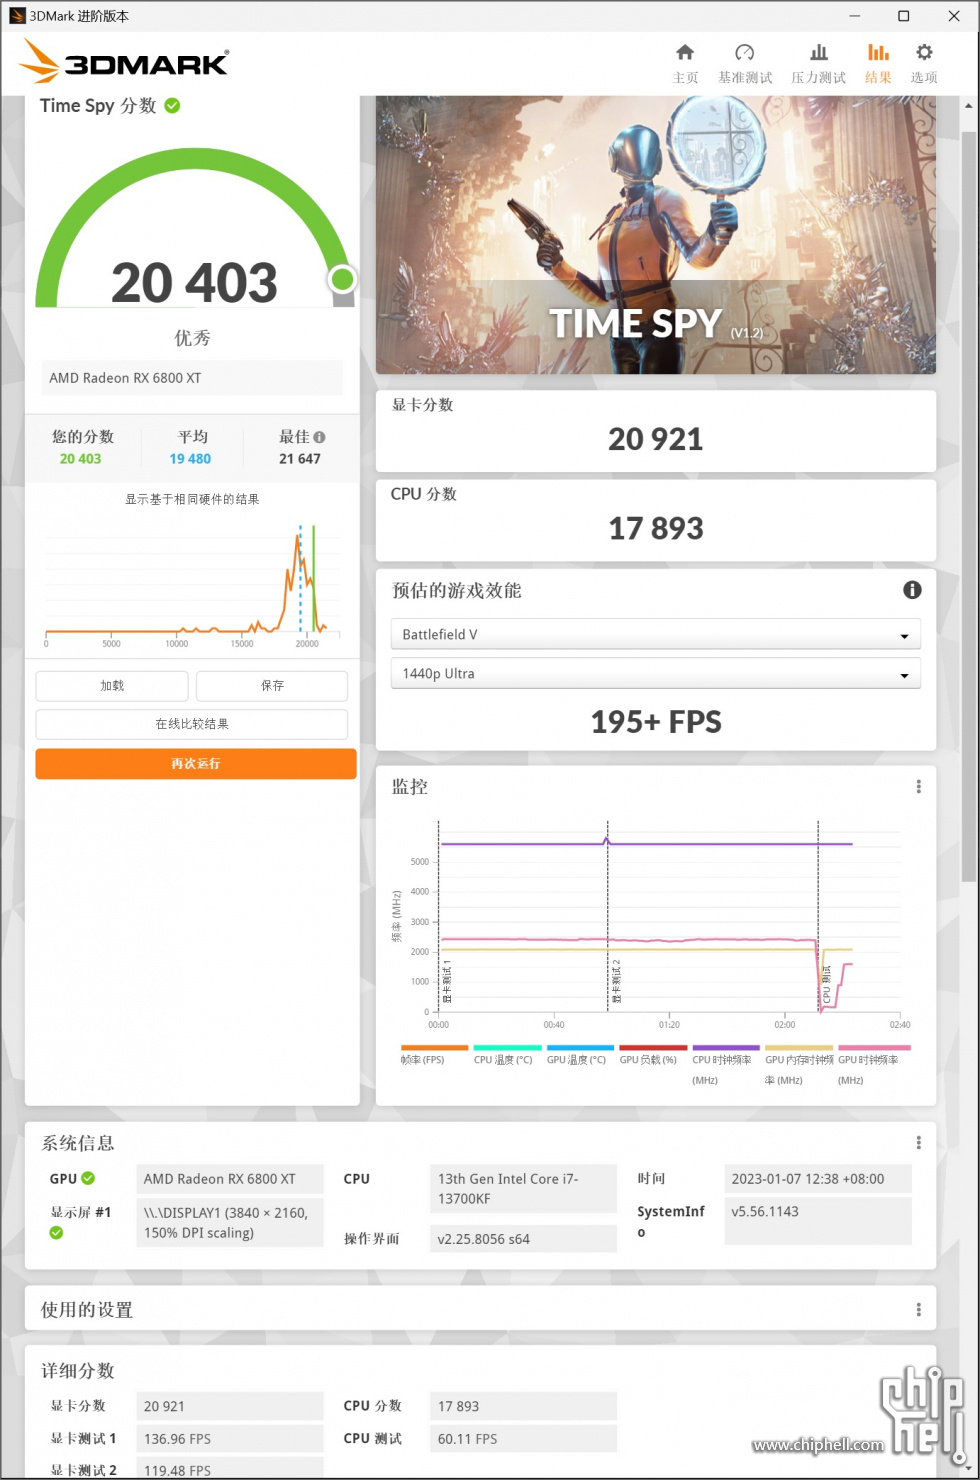Click the 60.11 FPS CPU 测试 value
Screen dimensions: 980x1480
(523, 1439)
